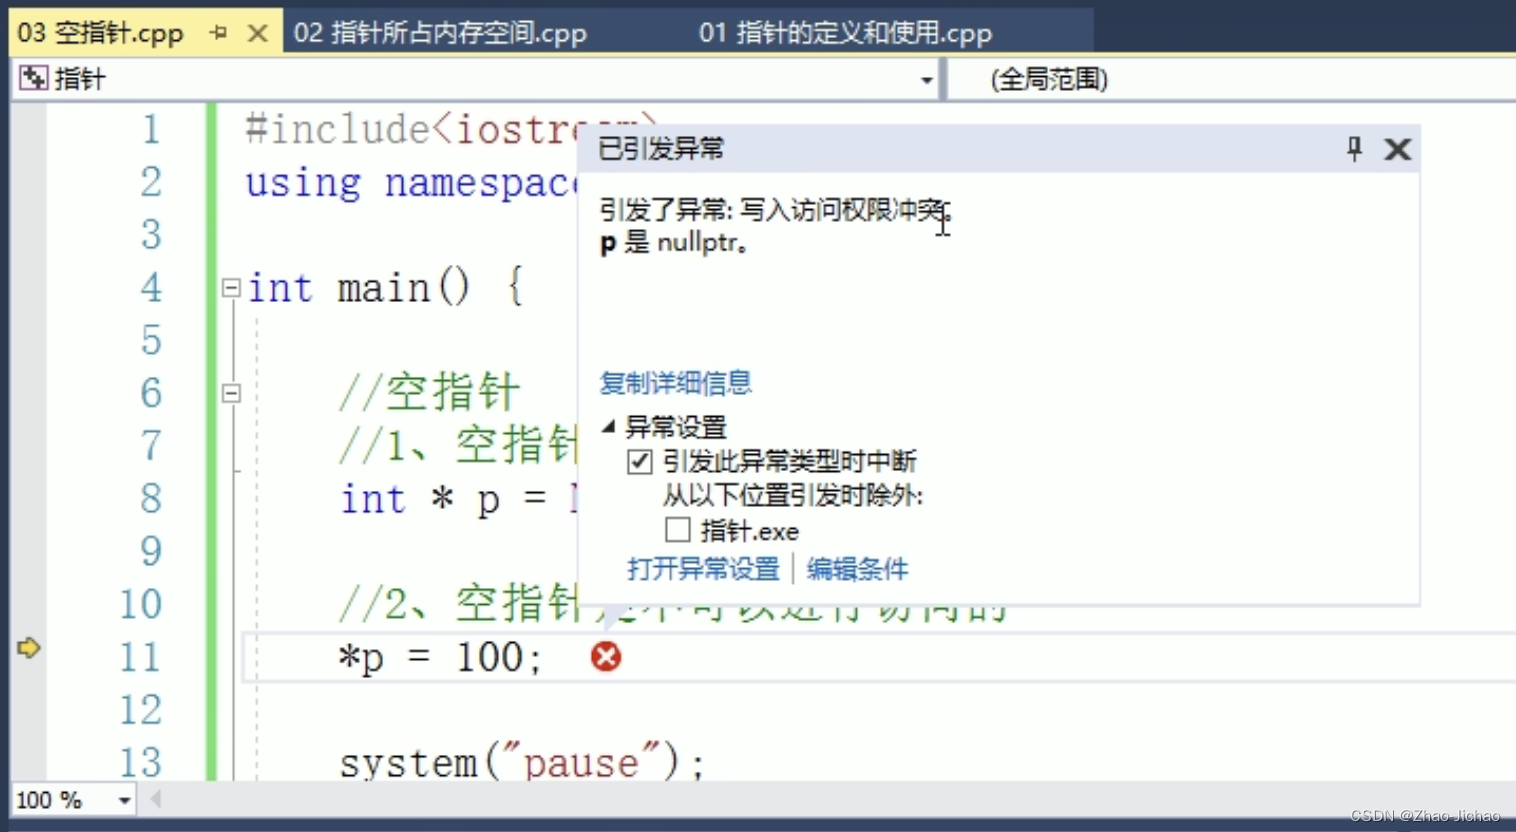Click the 引发了异常 message text
The height and width of the screenshot is (832, 1516).
pos(775,210)
